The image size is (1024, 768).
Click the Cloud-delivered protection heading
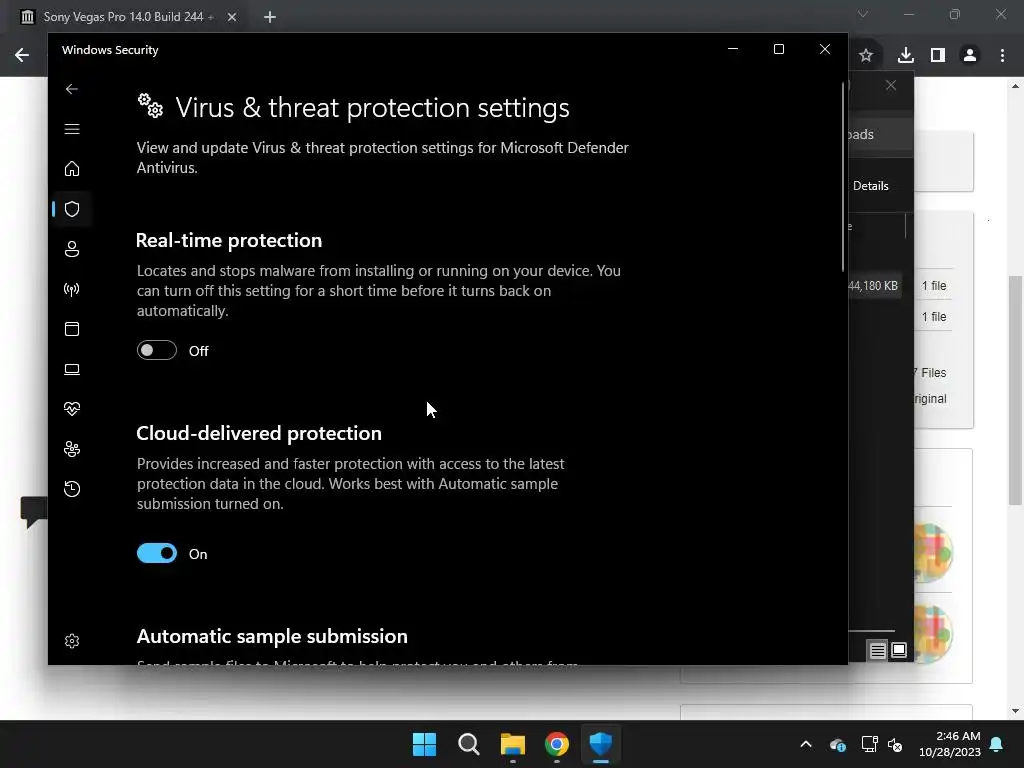click(259, 433)
